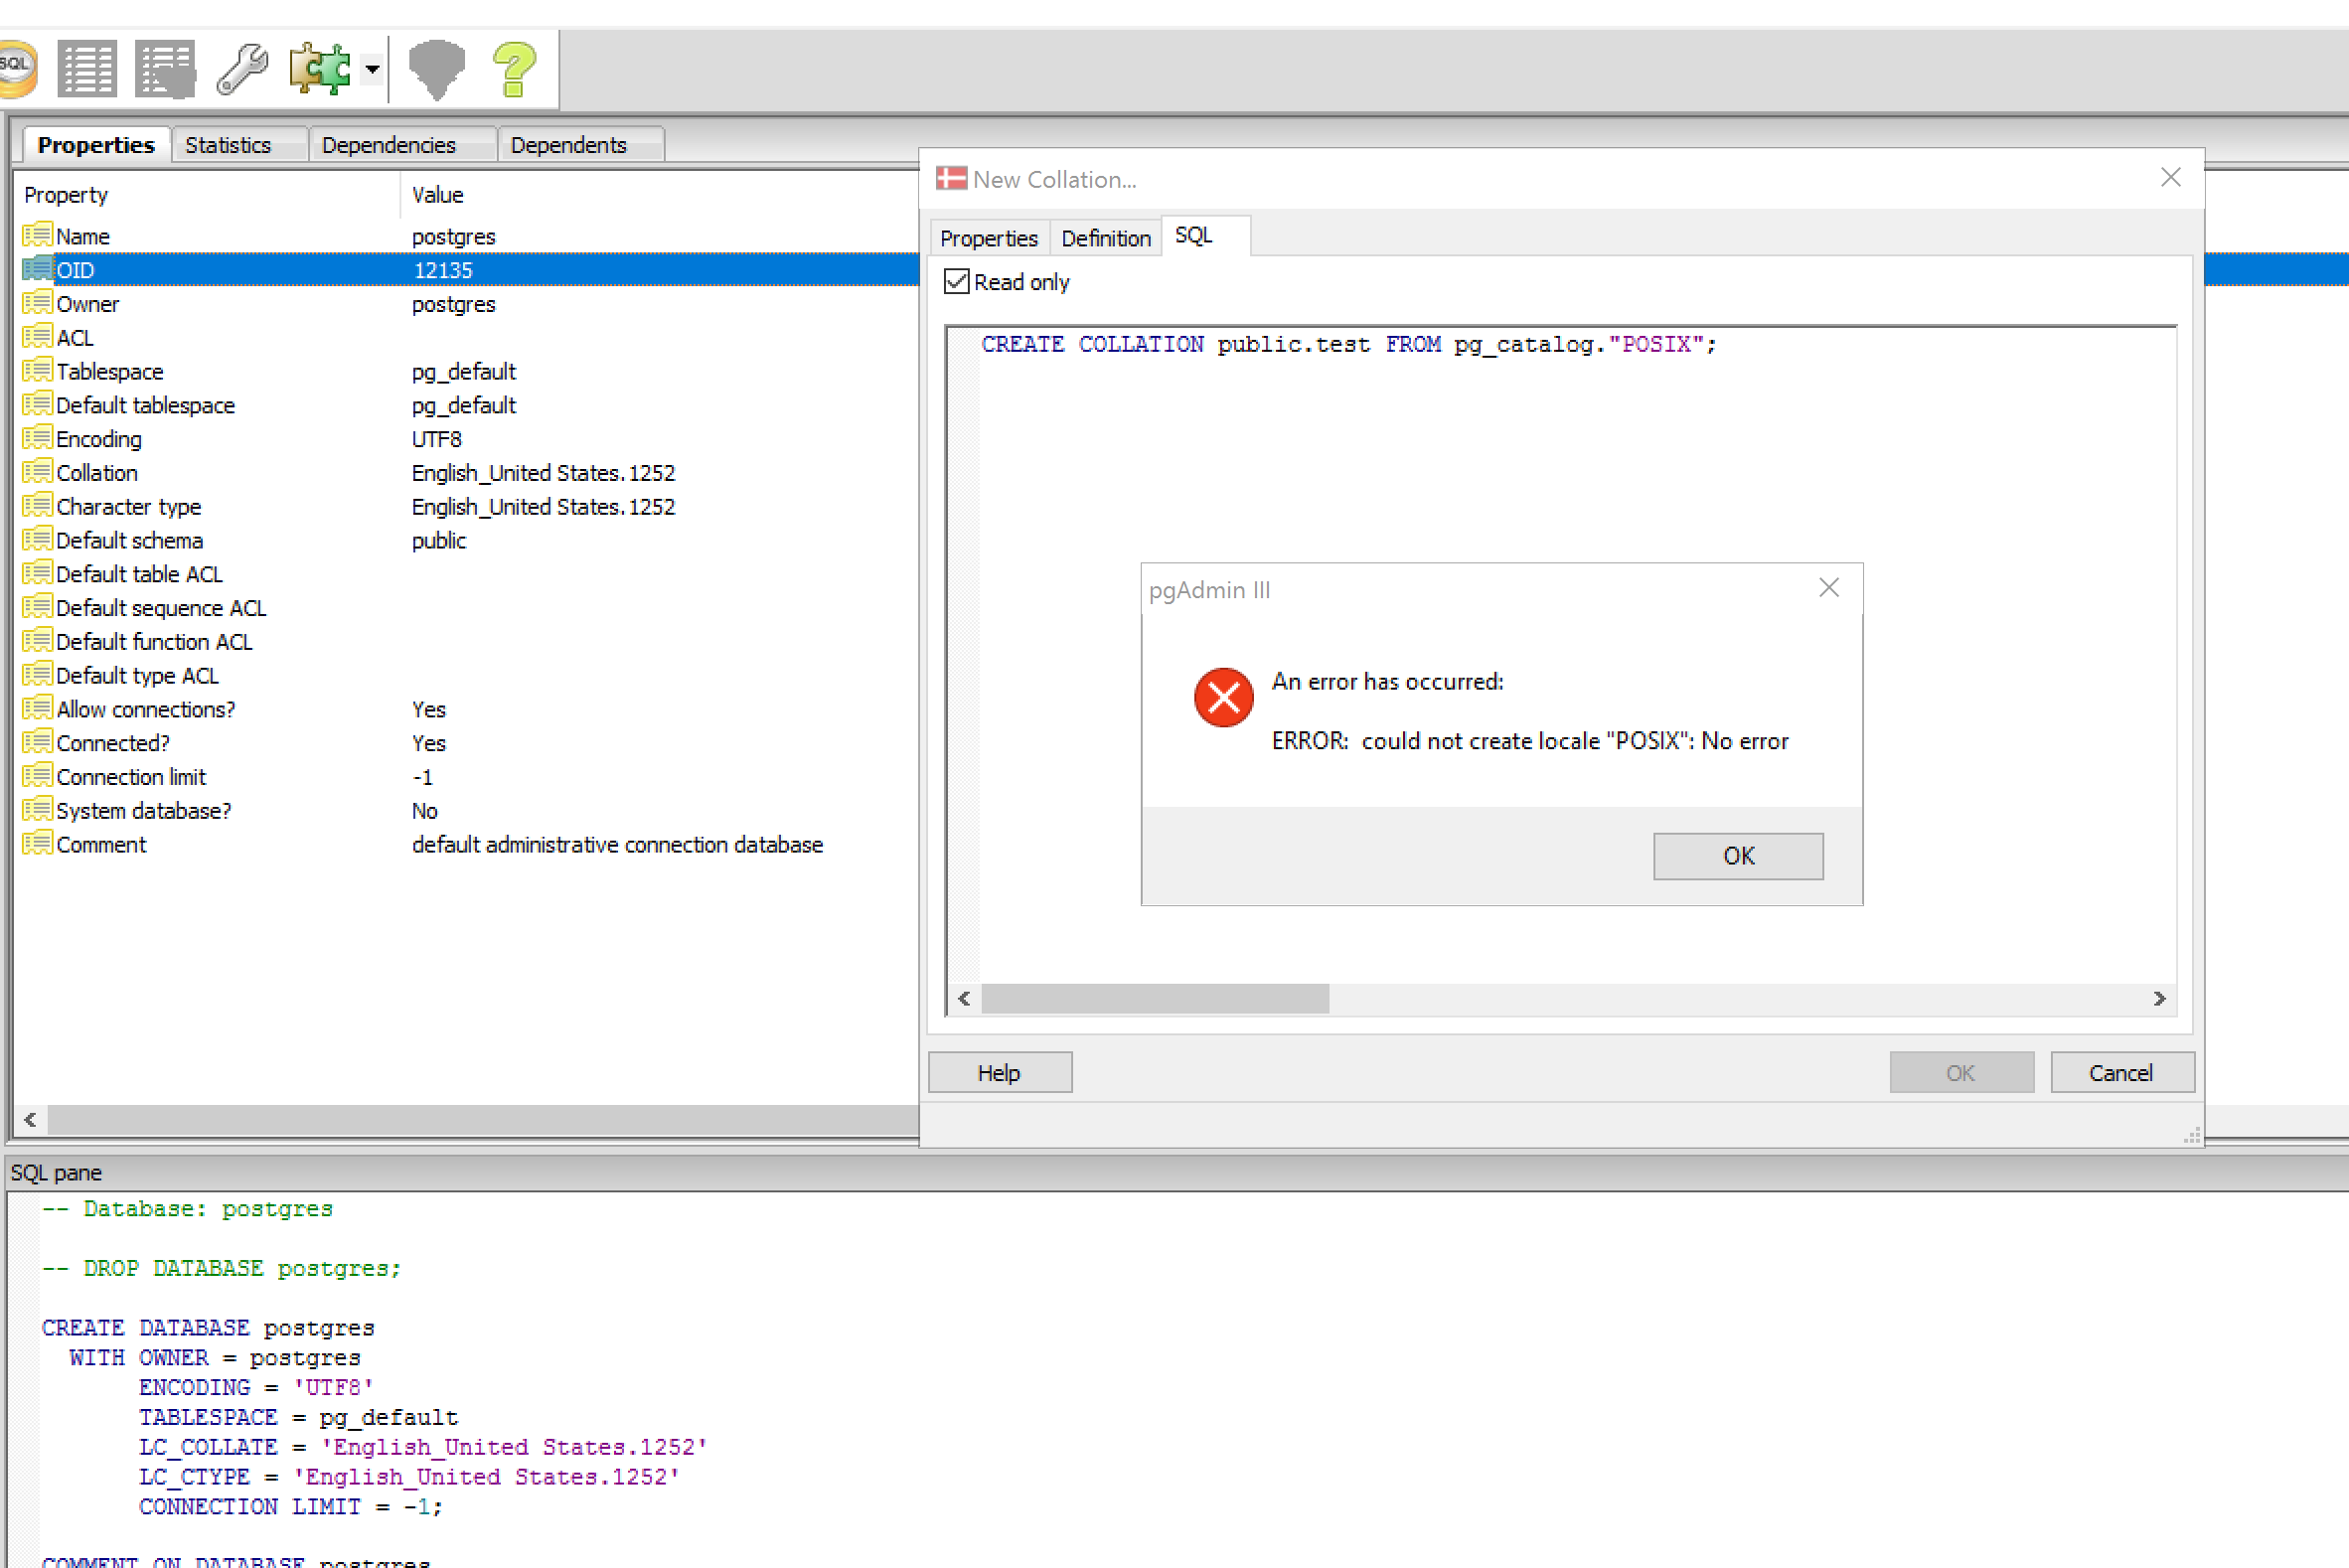
Task: Click the SQL box horizontal scrollbar thumb
Action: (1154, 998)
